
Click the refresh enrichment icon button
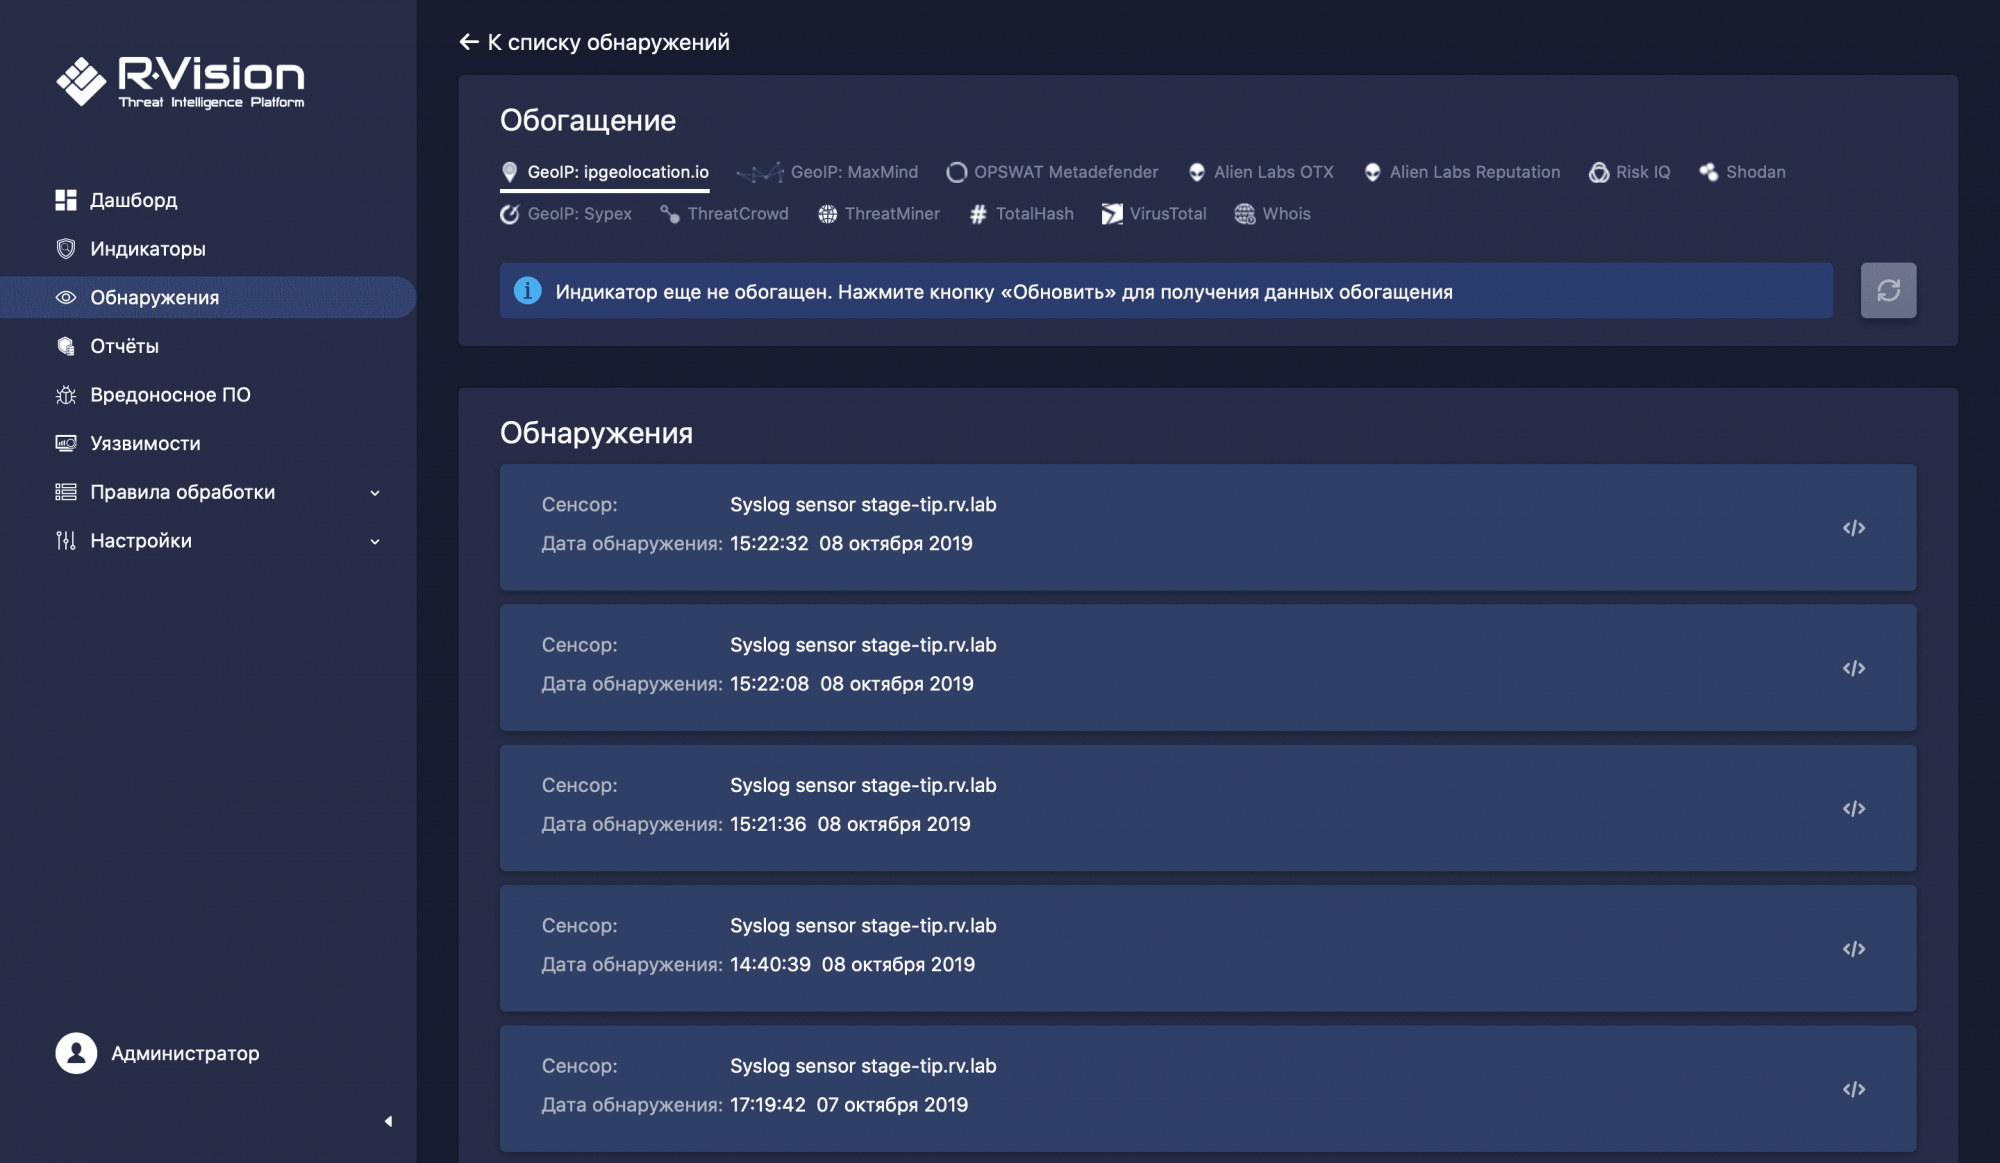(x=1887, y=290)
